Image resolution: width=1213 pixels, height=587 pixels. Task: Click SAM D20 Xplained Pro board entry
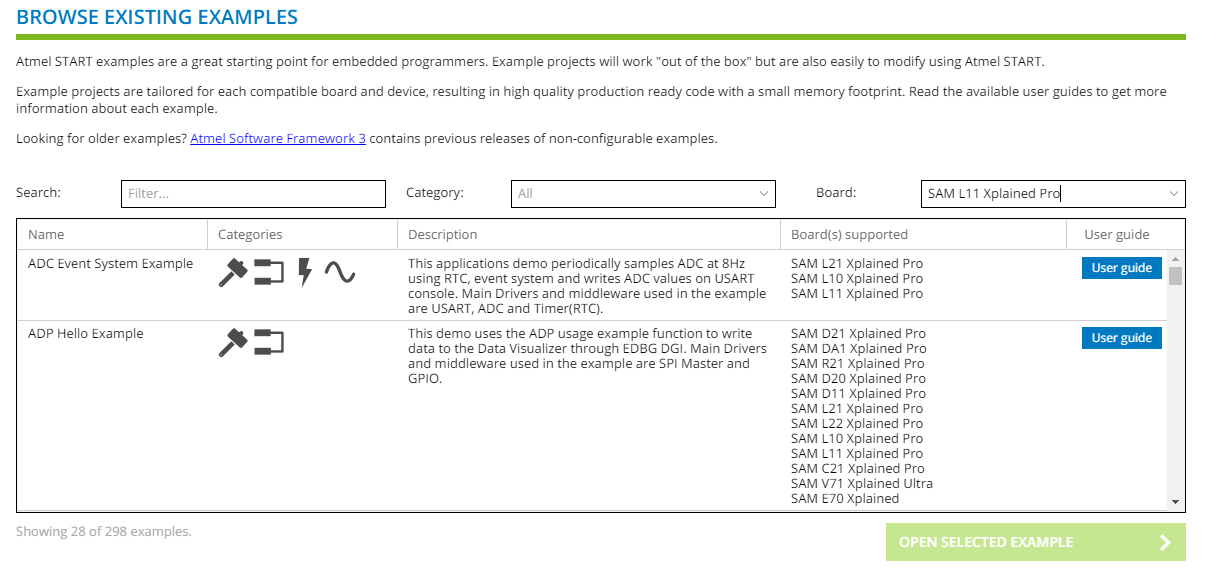(x=858, y=379)
